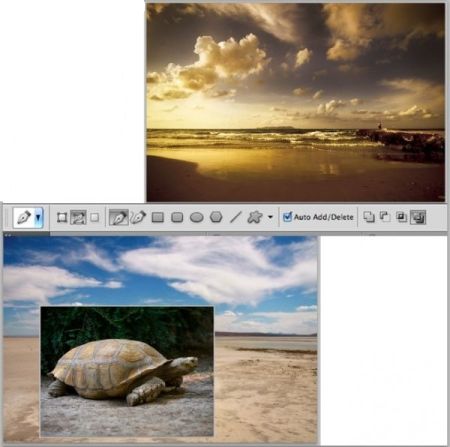450x447 pixels.
Task: Select the Ellipse shape tool
Action: tap(197, 218)
